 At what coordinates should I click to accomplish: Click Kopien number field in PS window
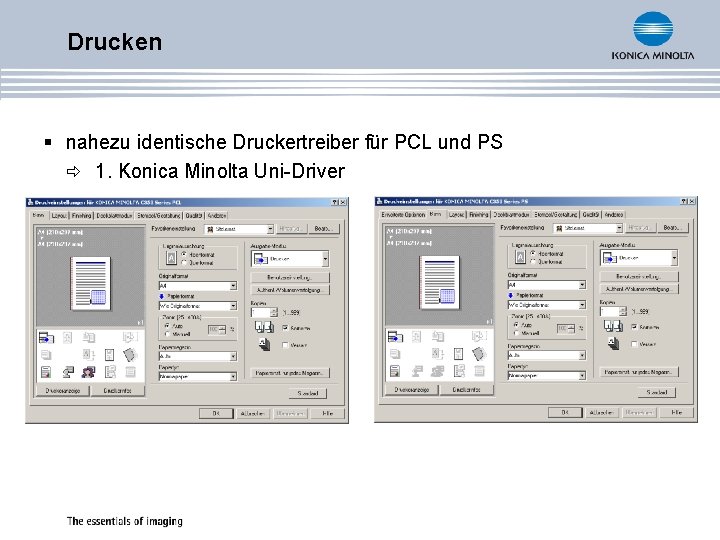[x=610, y=312]
